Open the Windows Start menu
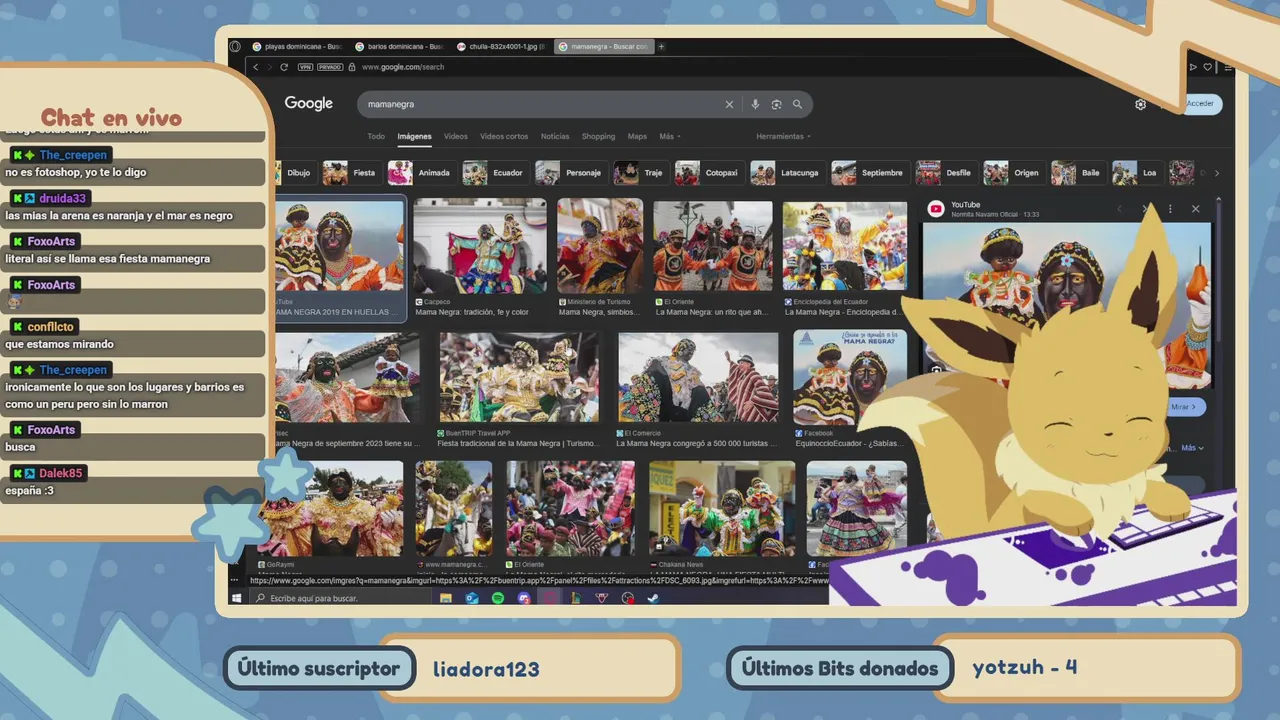This screenshot has height=720, width=1280. (236, 598)
